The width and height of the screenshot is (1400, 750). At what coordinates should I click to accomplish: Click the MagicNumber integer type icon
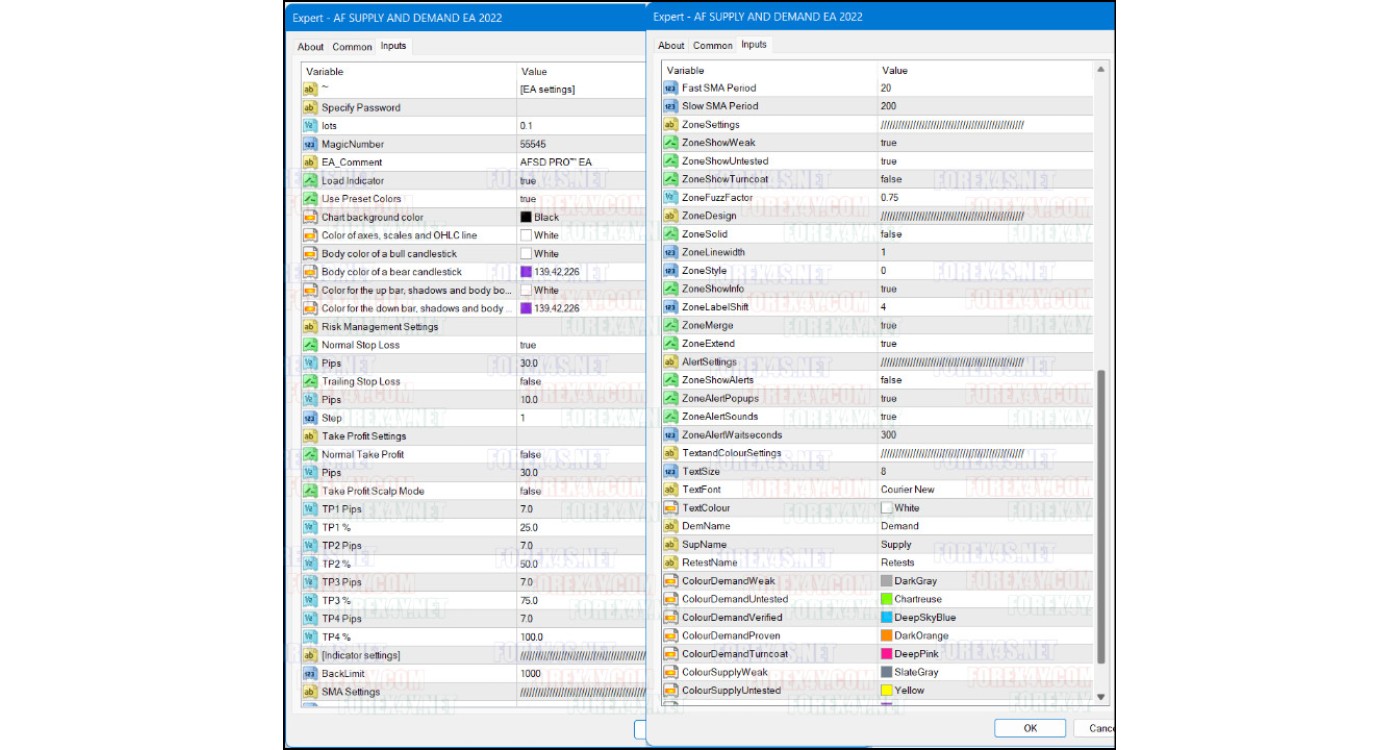310,144
